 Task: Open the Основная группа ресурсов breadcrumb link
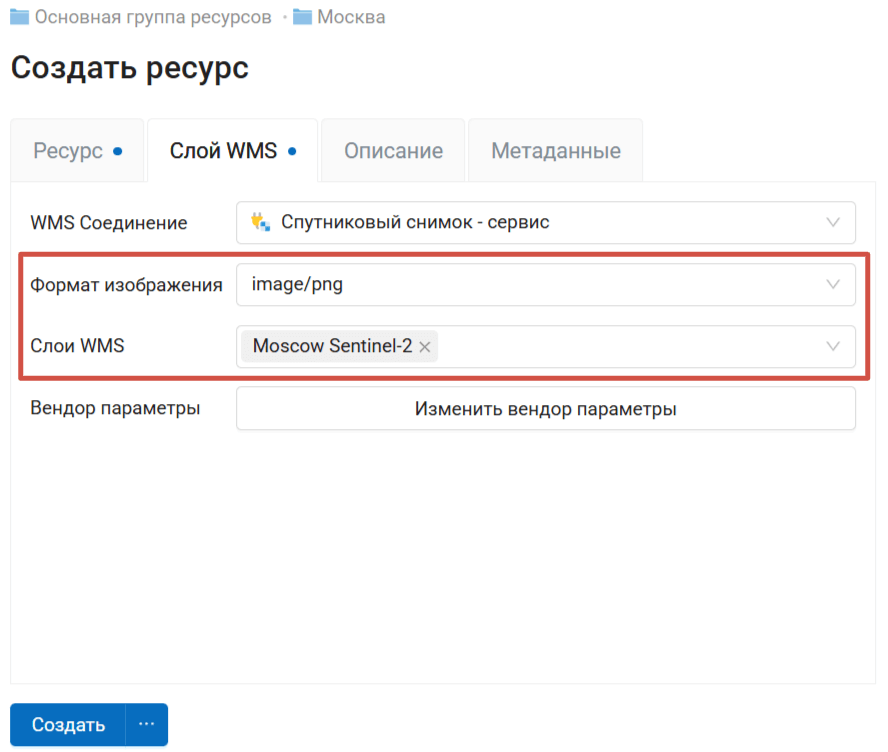(153, 17)
